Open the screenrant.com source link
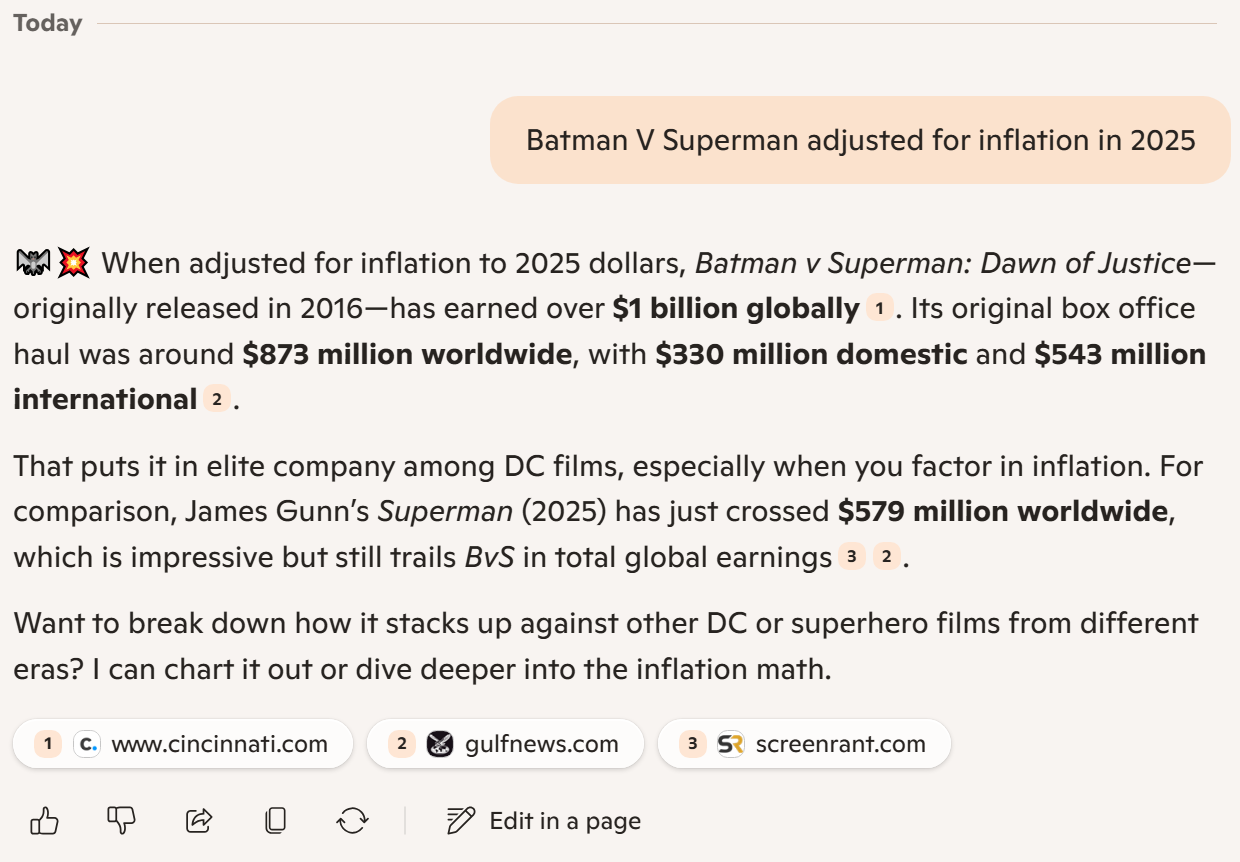This screenshot has height=862, width=1240. (x=804, y=744)
